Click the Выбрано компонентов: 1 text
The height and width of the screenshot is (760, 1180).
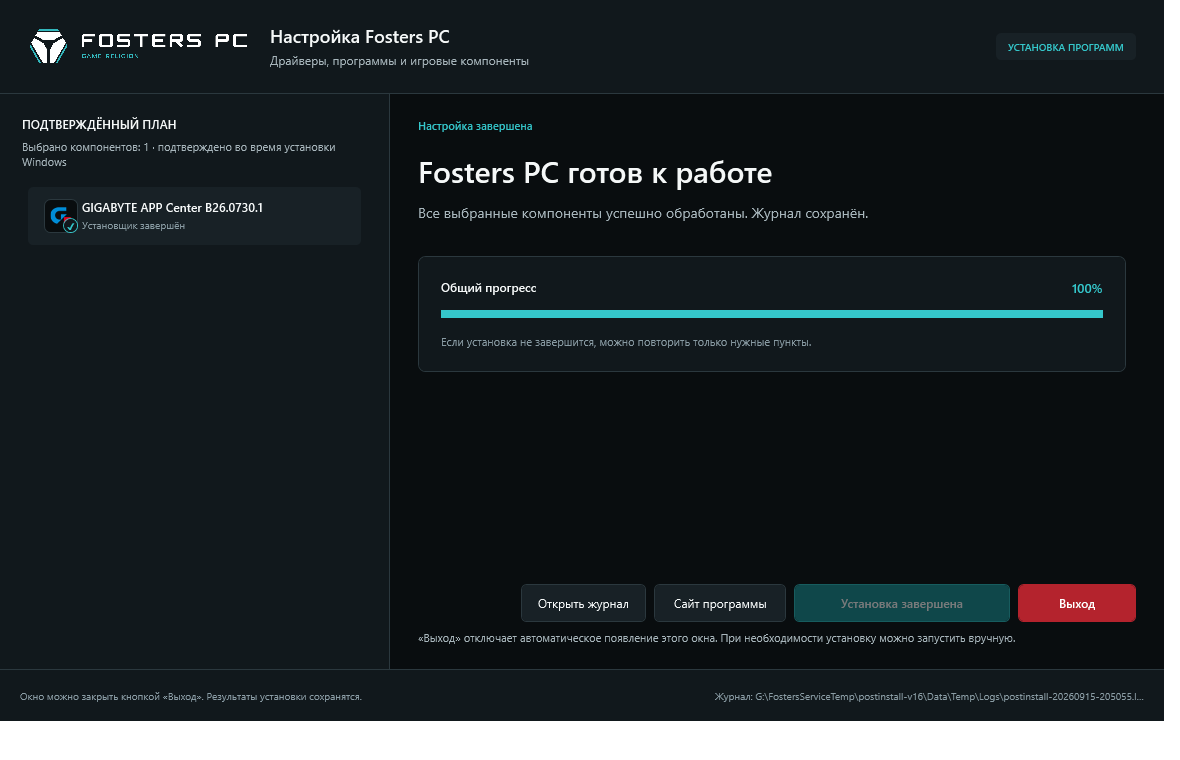(85, 147)
